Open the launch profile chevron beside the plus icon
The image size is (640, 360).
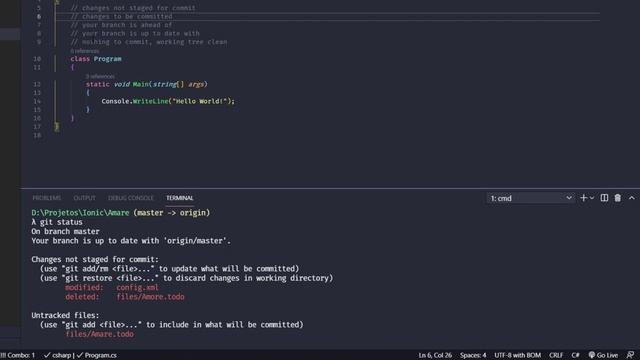[592, 198]
